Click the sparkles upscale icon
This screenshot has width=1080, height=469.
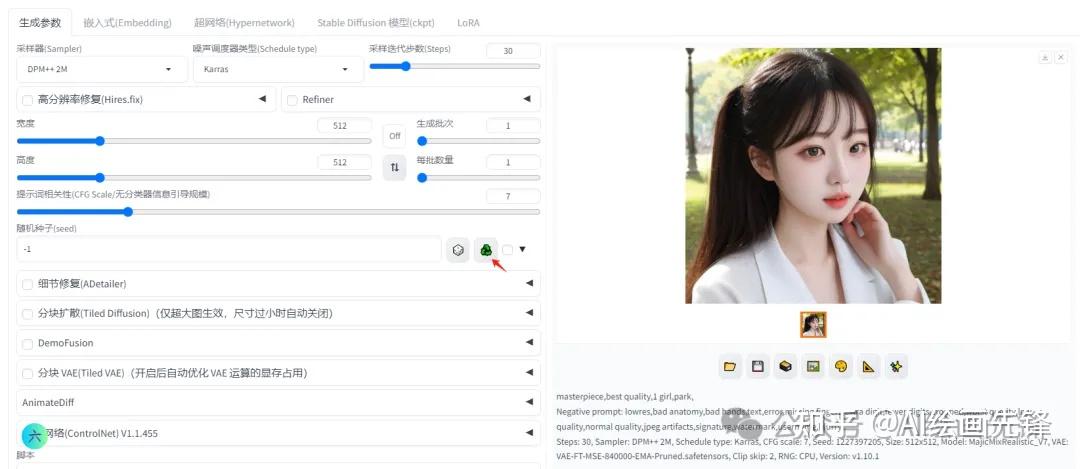[x=895, y=366]
